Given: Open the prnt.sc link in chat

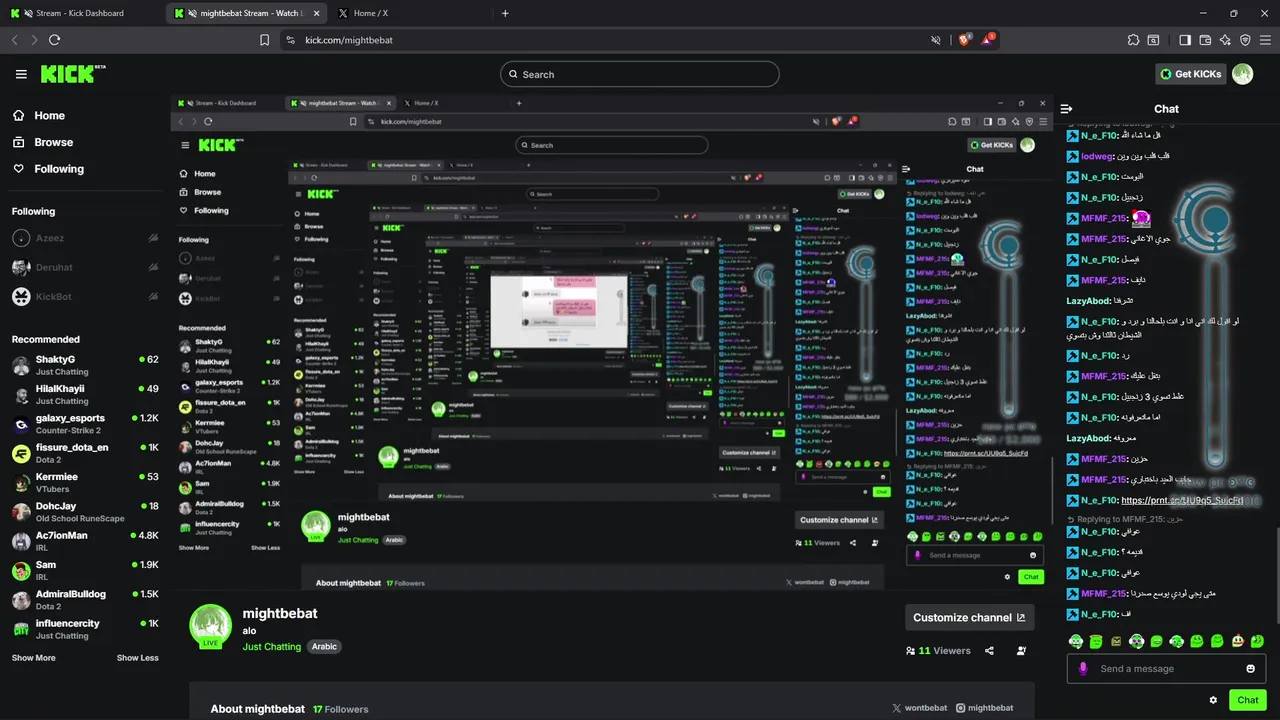Looking at the screenshot, I should point(1182,500).
